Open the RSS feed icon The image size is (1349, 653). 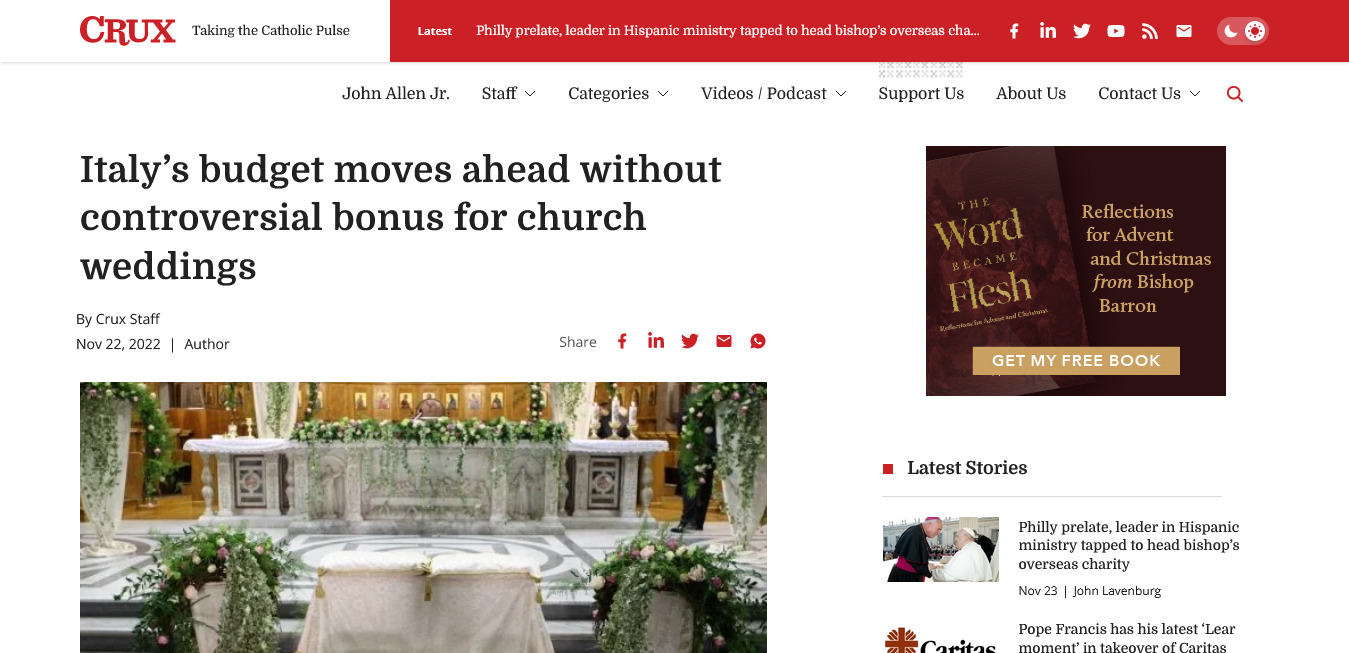click(x=1150, y=31)
